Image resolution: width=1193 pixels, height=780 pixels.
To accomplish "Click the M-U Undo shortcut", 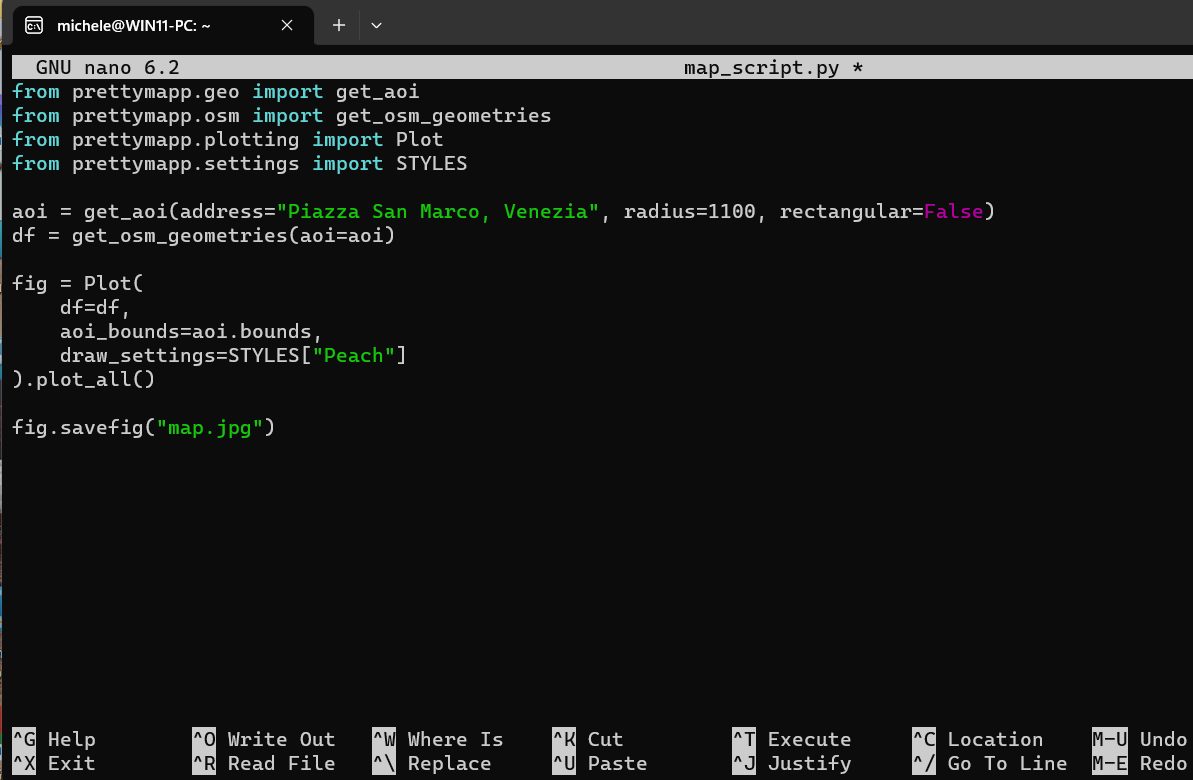I will coord(1139,740).
